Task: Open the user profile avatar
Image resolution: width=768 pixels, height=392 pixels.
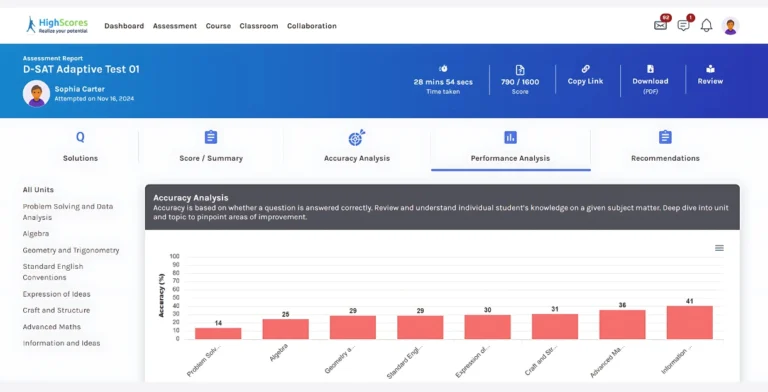Action: [x=730, y=26]
